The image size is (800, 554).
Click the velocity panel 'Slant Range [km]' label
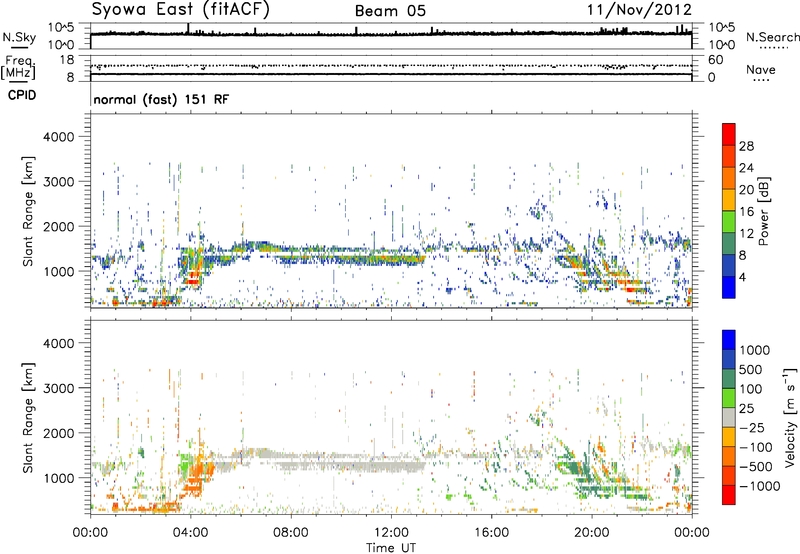point(28,417)
